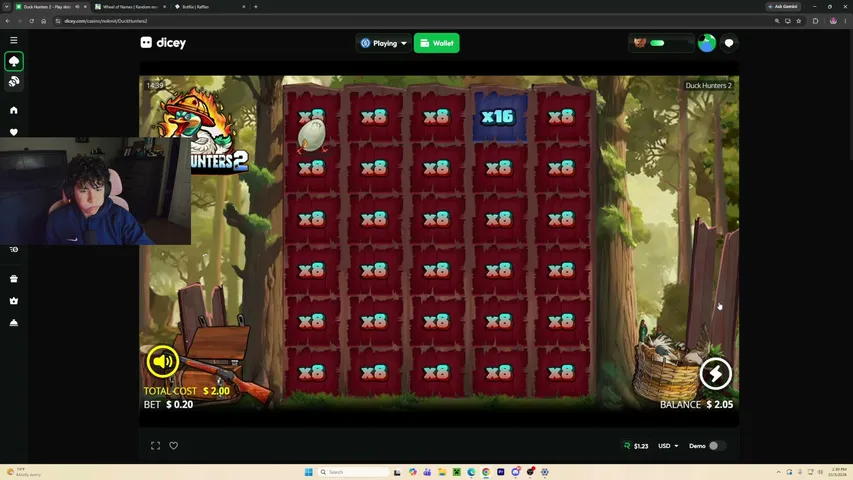Expand the Playing currency dropdown
This screenshot has height=480, width=853.
point(384,43)
